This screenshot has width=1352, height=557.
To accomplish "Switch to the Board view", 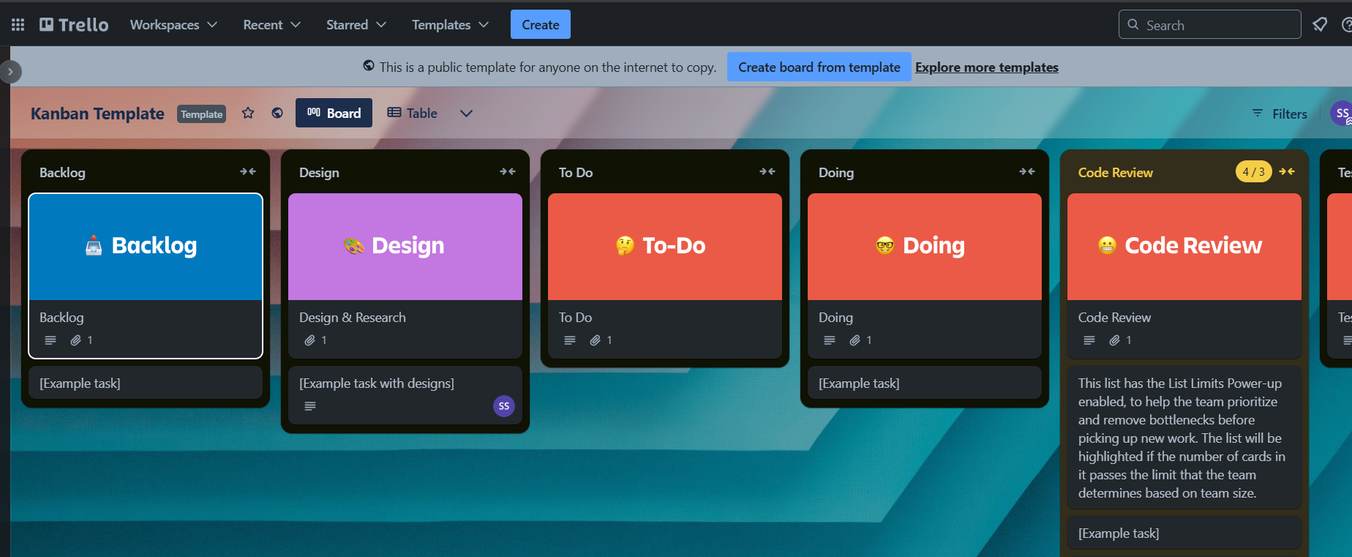I will pos(334,113).
